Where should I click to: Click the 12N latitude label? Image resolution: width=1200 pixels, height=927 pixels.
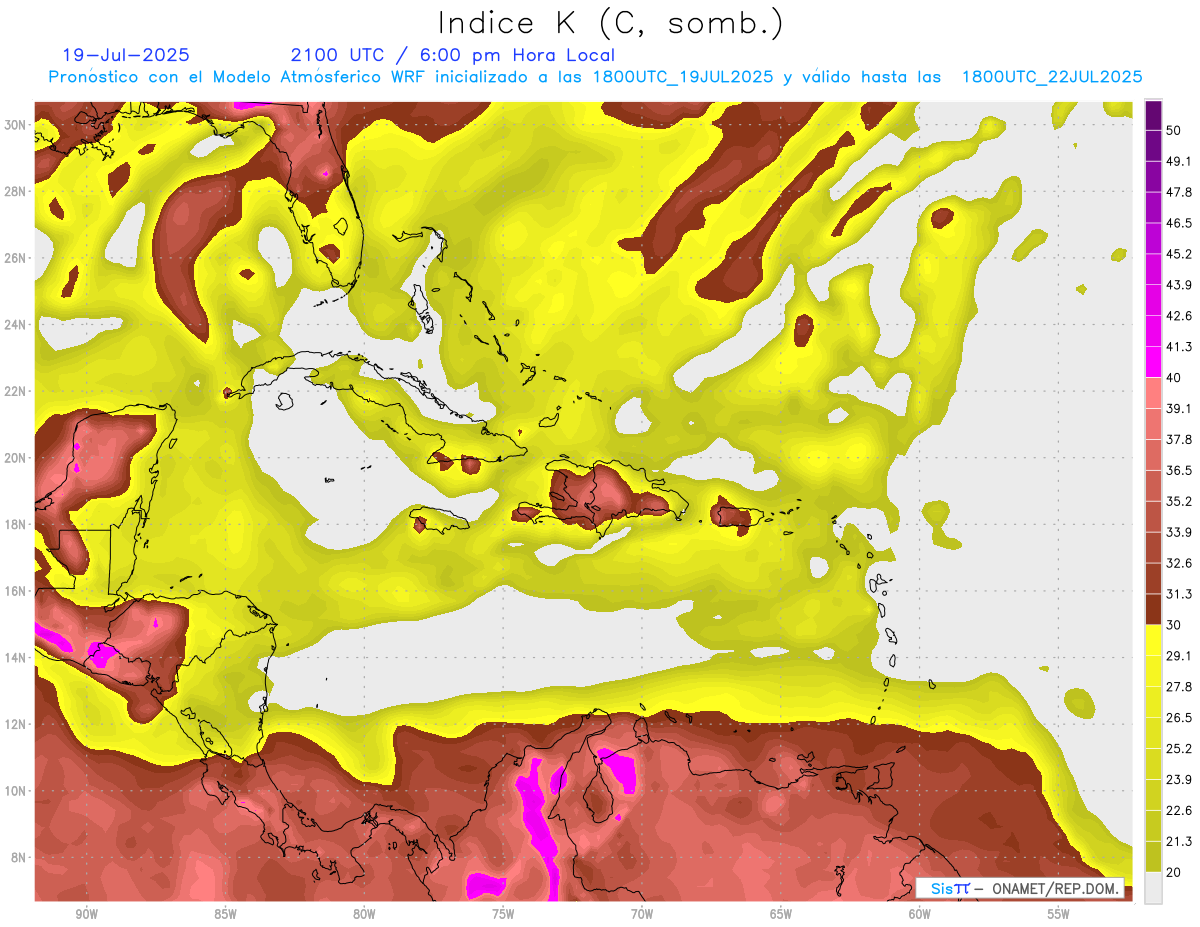click(x=17, y=724)
